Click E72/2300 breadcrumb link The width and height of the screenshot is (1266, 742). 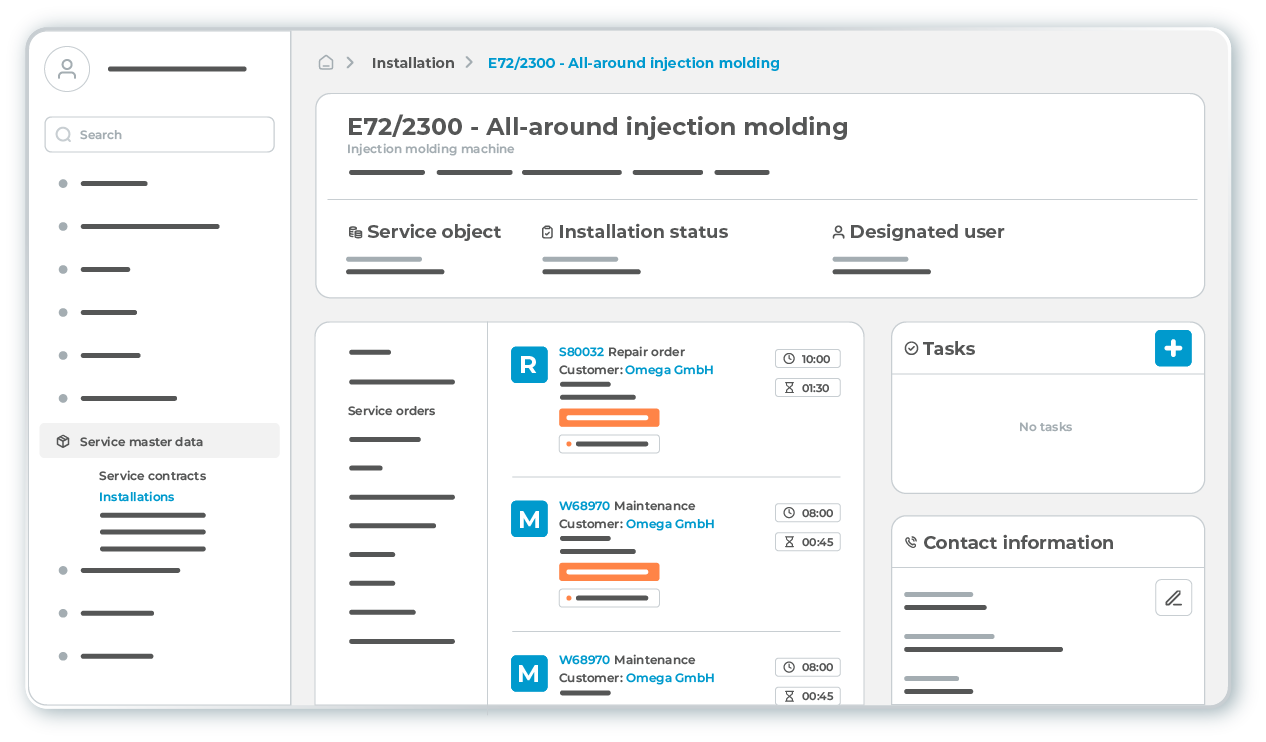pos(634,63)
